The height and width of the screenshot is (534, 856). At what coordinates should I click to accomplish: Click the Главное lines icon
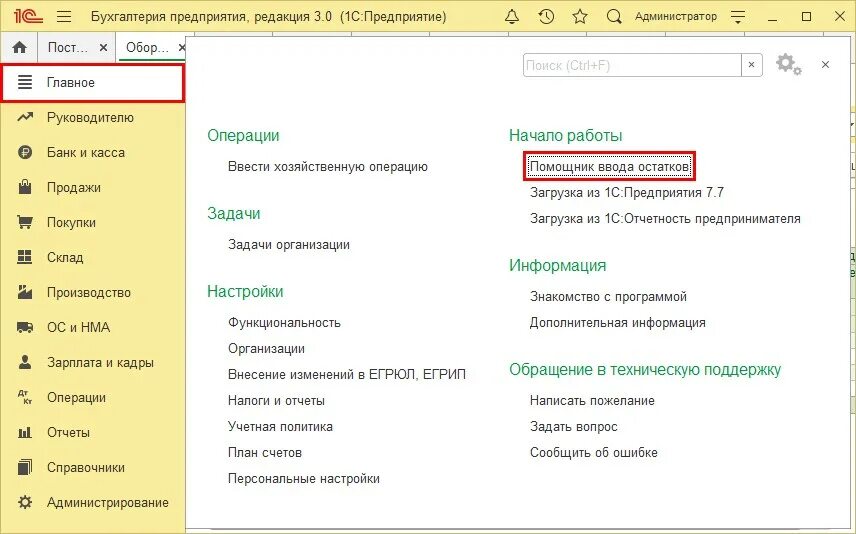25,82
